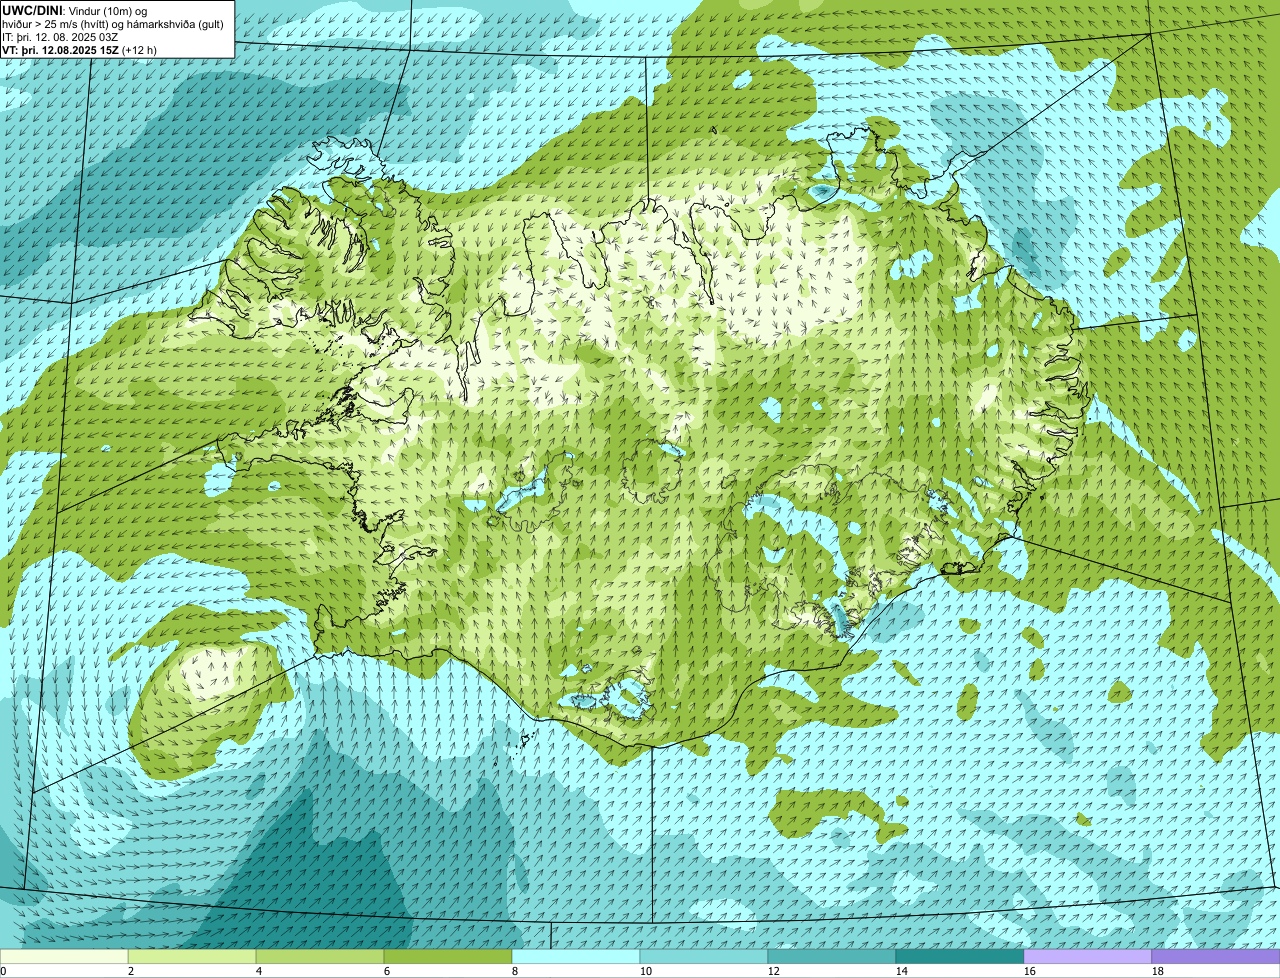Viewport: 1280px width, 978px height.
Task: Click the legend scale label '18'
Action: pyautogui.click(x=1158, y=971)
